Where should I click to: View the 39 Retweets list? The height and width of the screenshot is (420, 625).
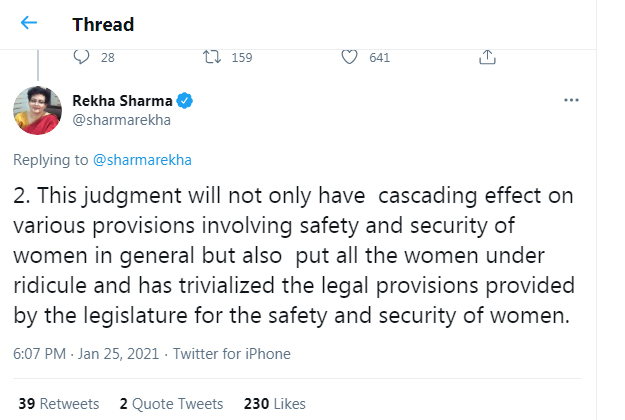[59, 403]
